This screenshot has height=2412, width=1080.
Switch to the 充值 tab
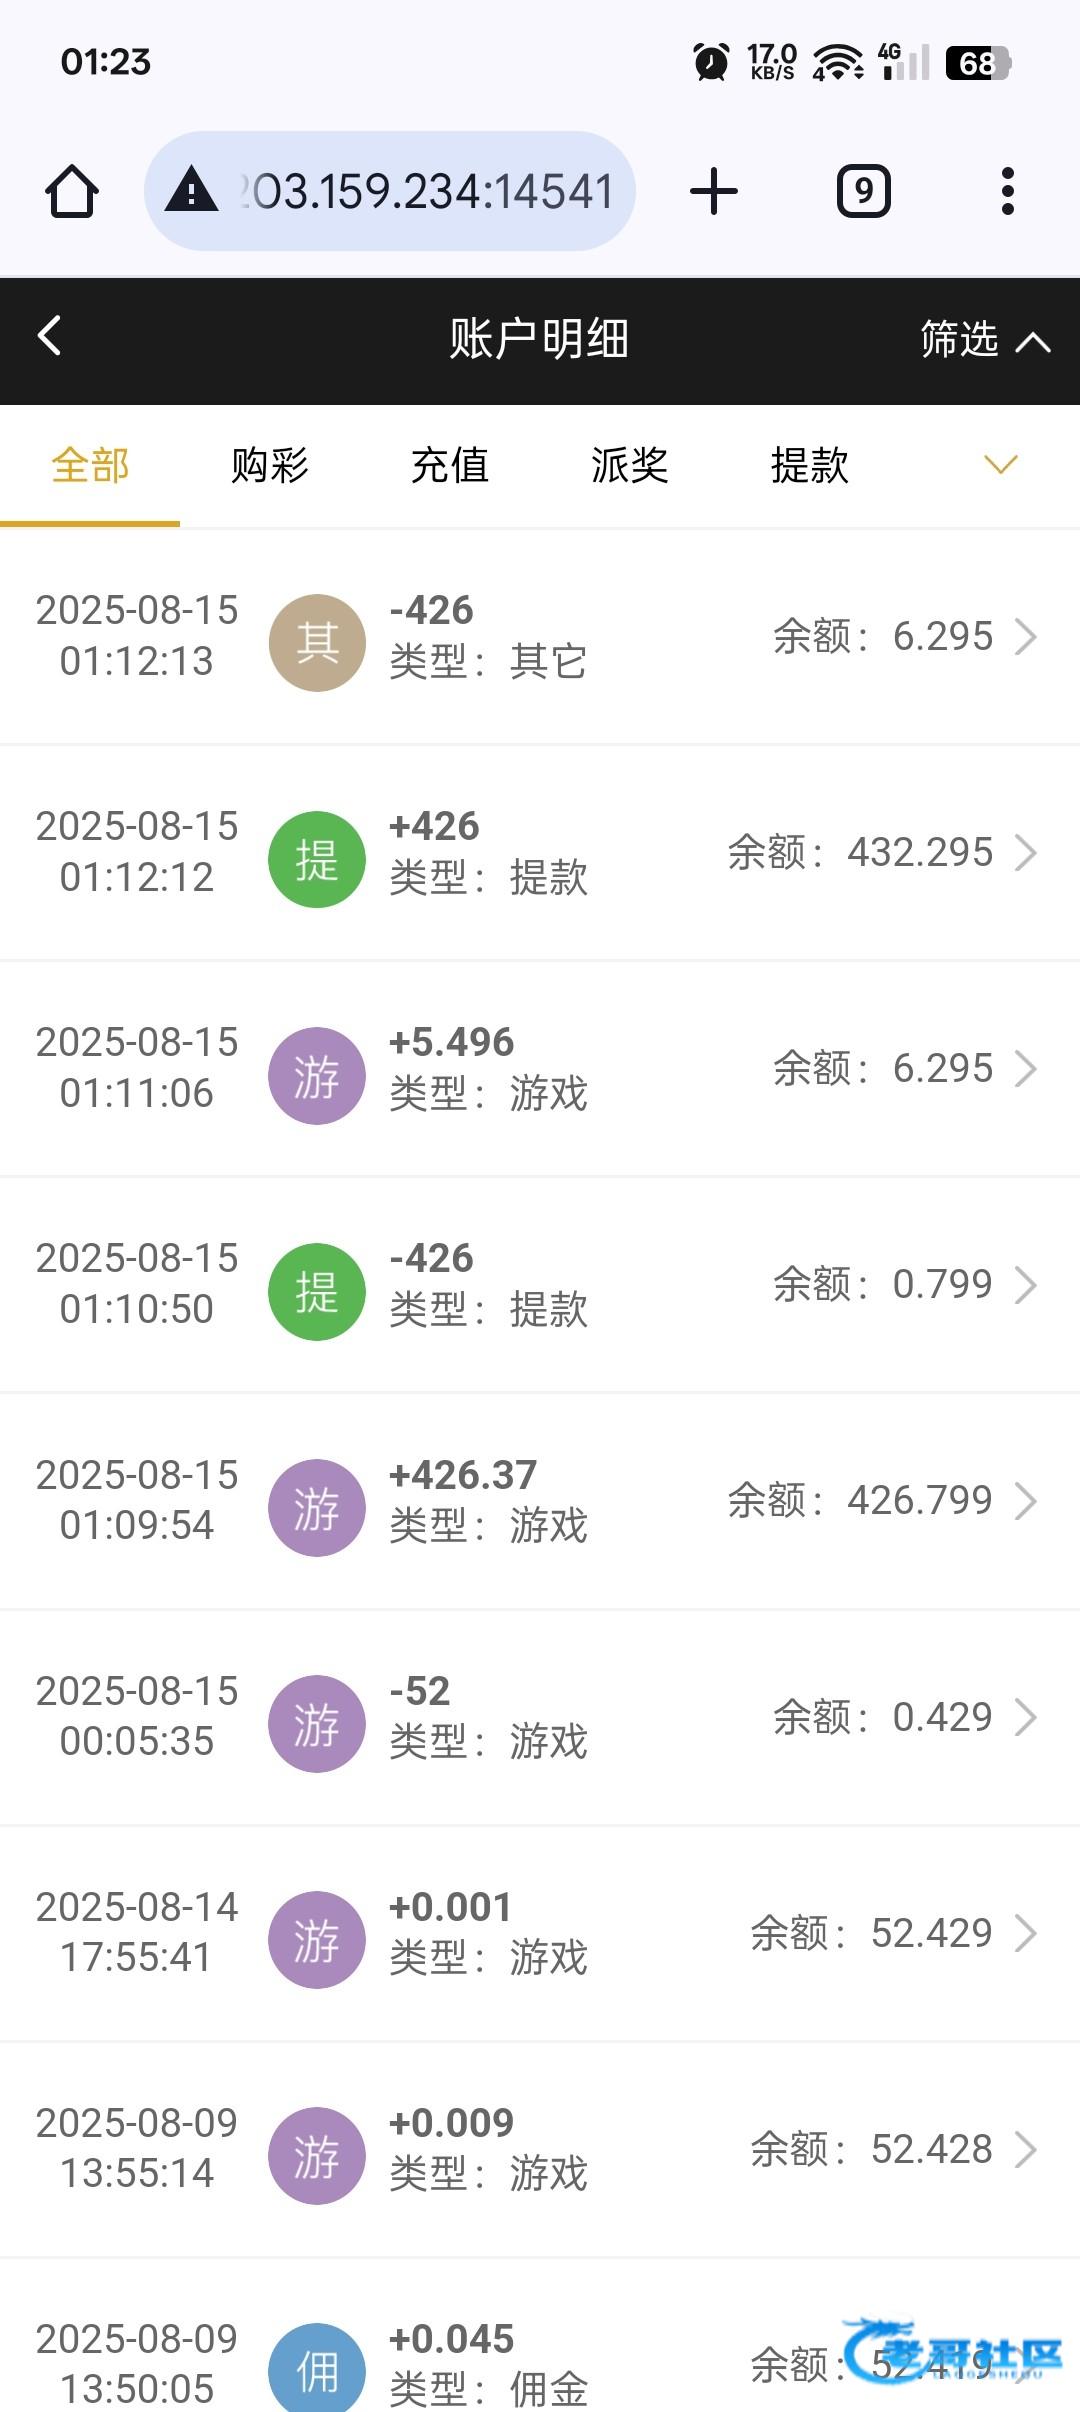450,466
